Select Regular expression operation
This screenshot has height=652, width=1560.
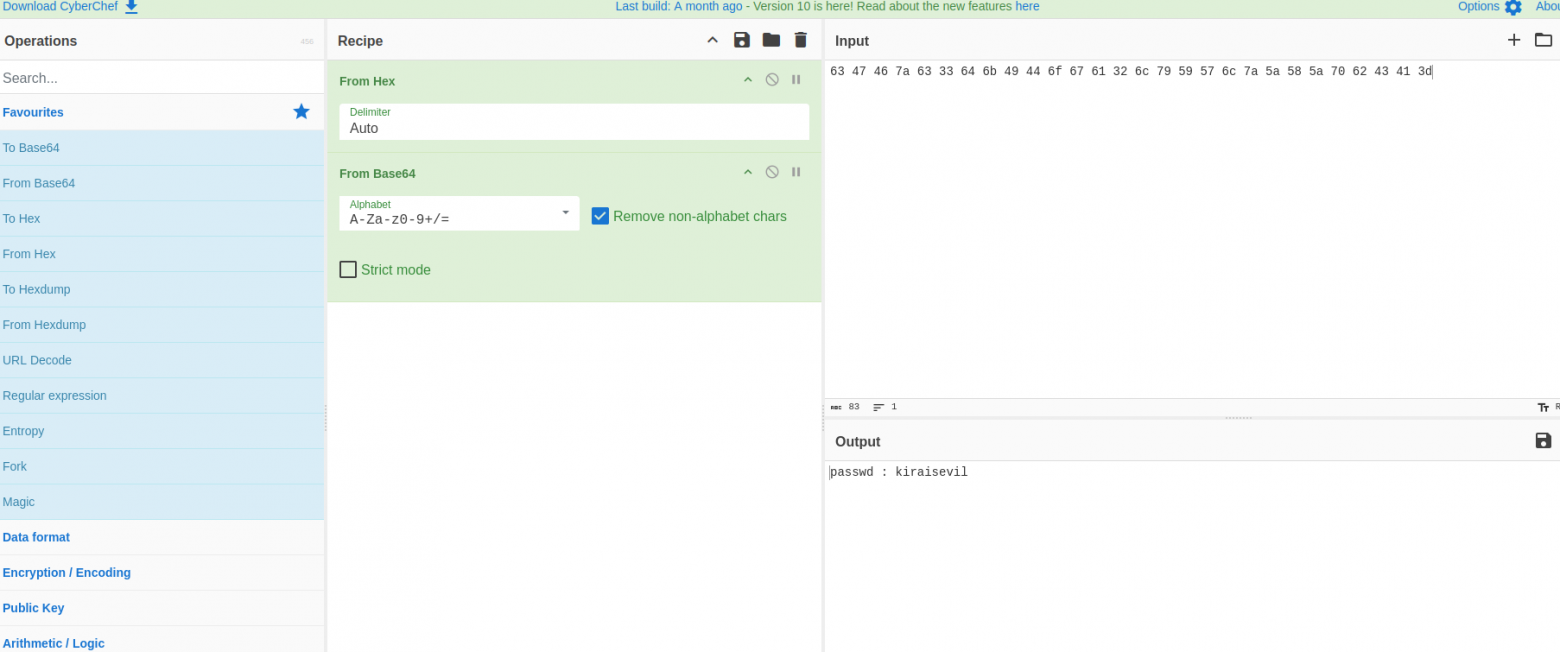click(162, 395)
